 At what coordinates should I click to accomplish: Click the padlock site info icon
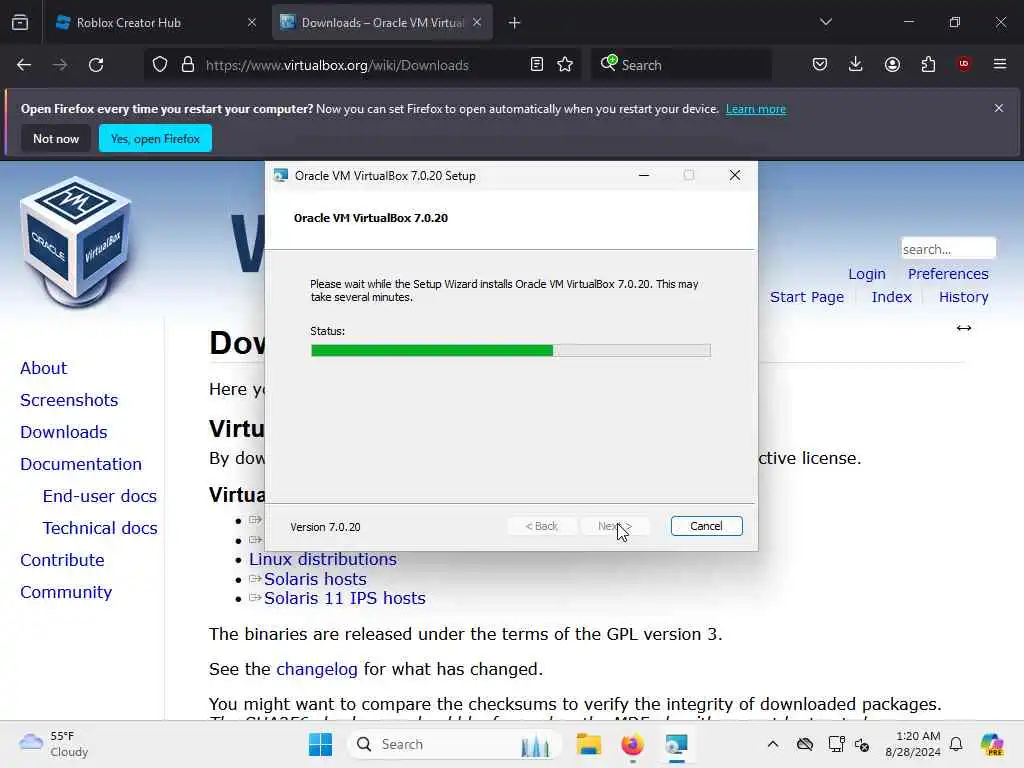pos(188,65)
